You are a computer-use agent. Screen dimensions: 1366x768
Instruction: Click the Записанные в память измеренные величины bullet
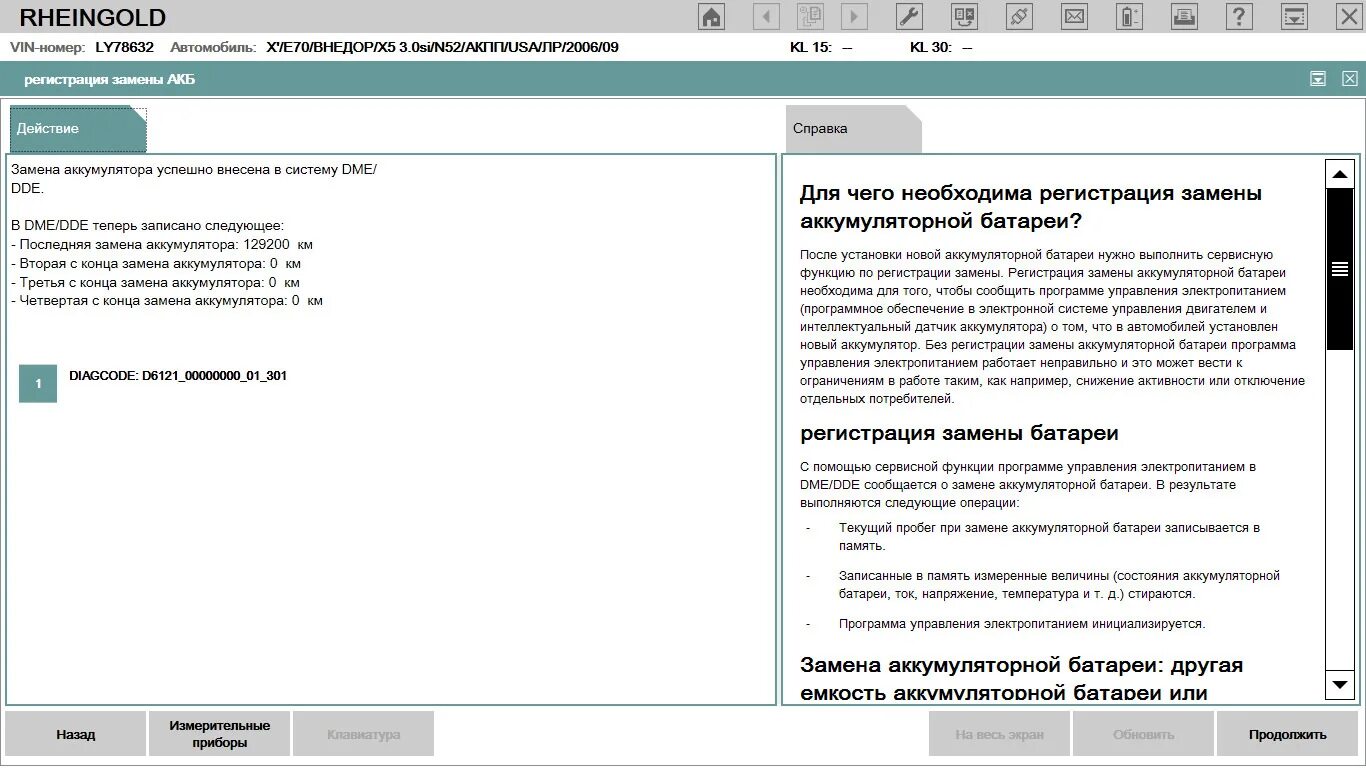click(1059, 585)
